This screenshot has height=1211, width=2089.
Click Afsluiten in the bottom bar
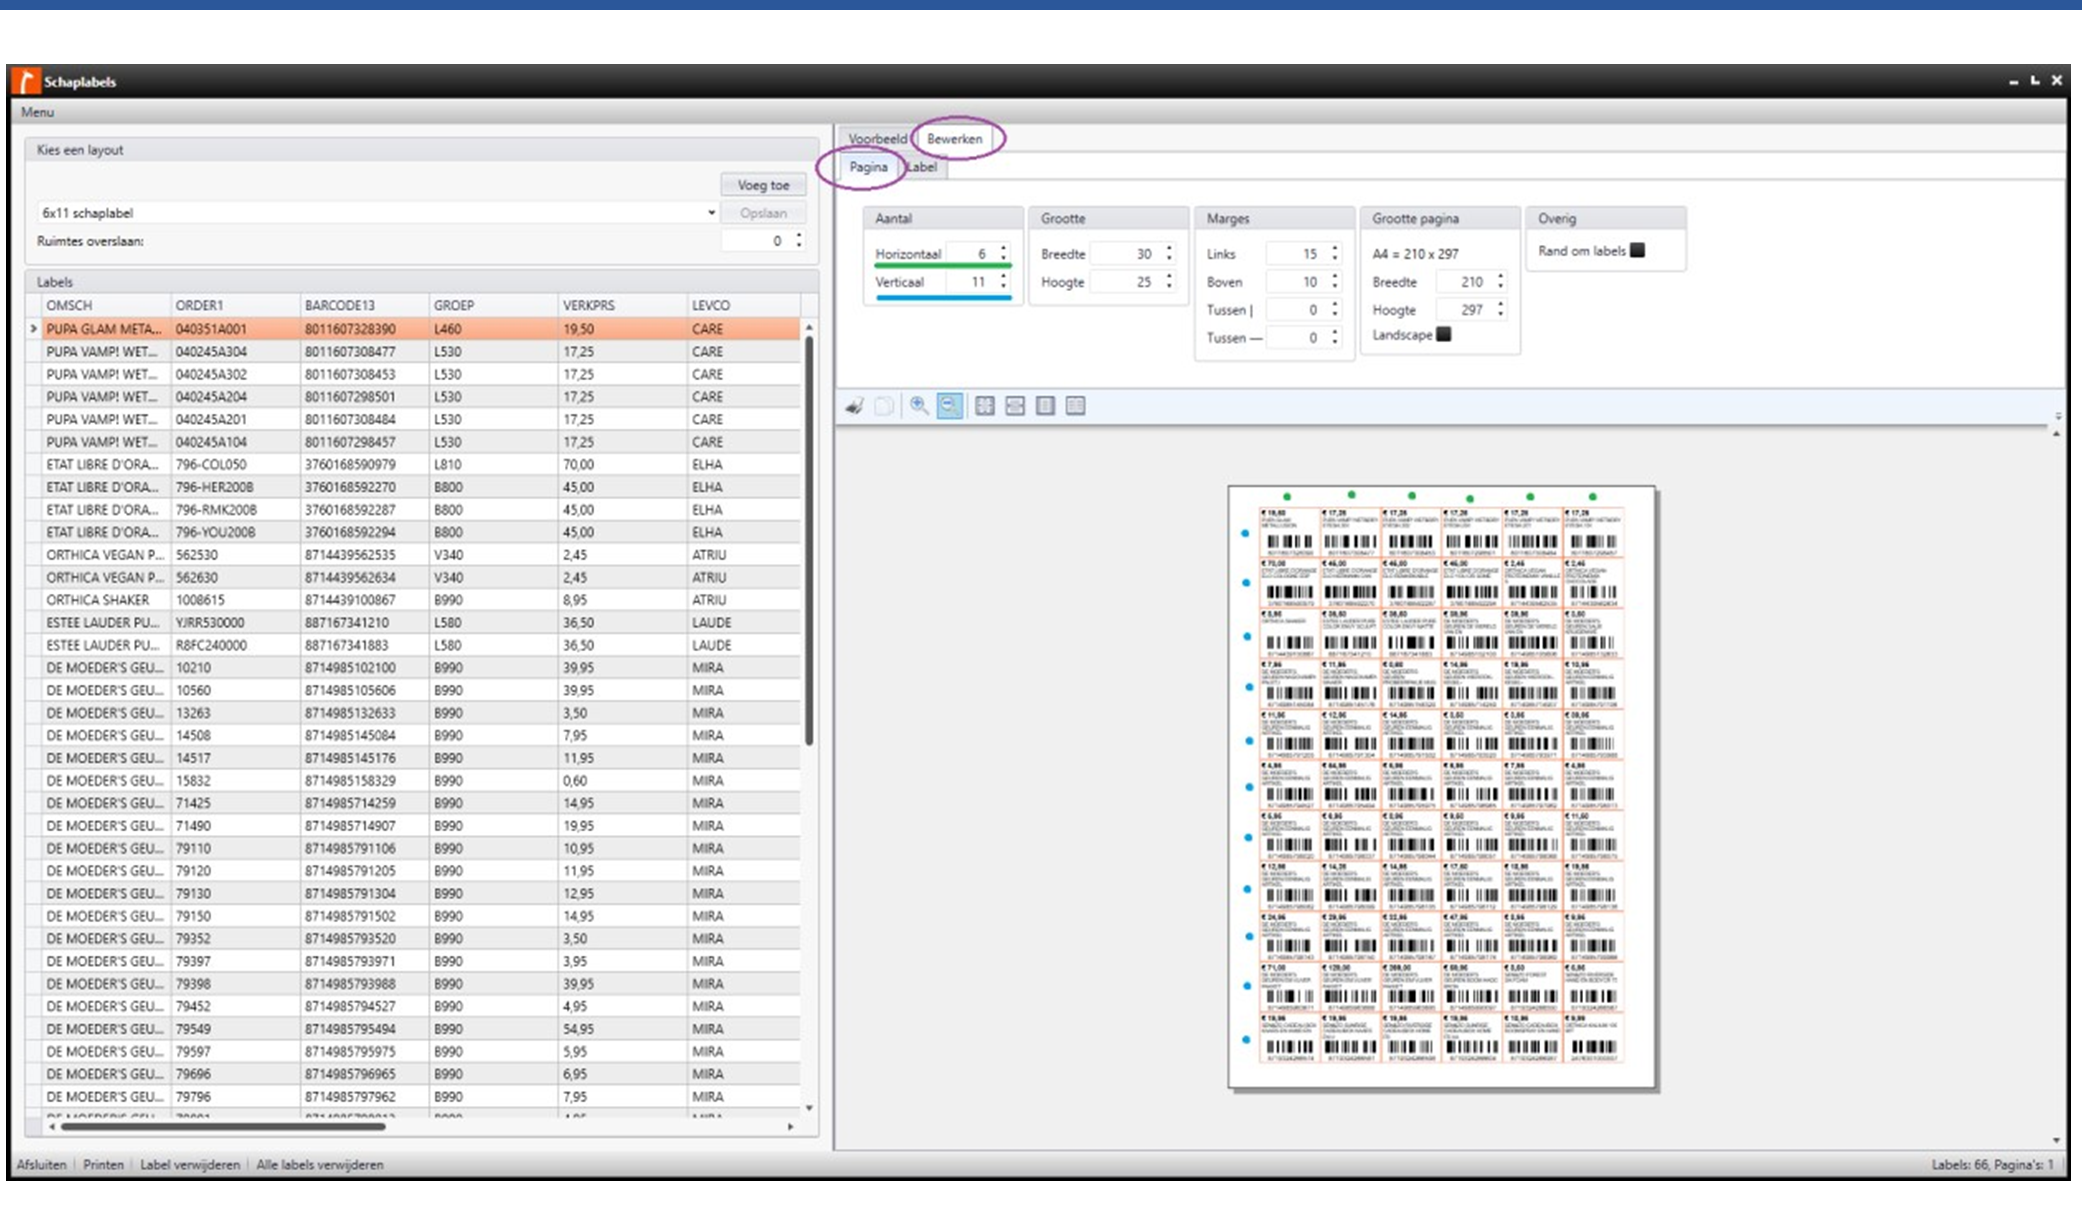pyautogui.click(x=41, y=1165)
